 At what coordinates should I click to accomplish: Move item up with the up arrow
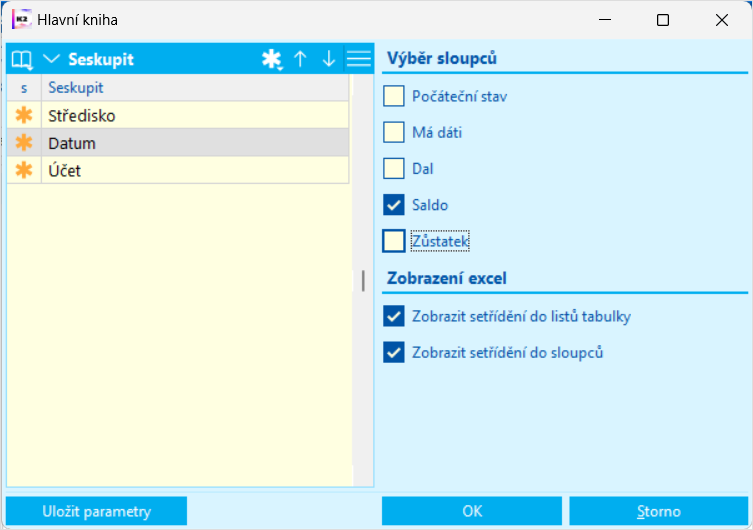pos(300,60)
